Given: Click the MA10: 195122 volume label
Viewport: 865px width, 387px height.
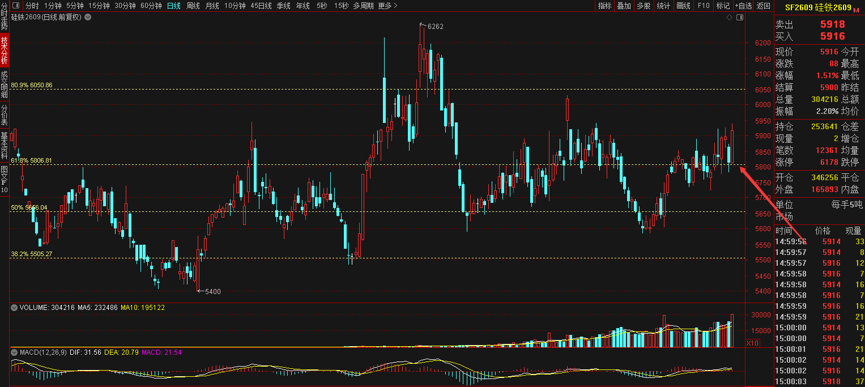Looking at the screenshot, I should point(142,308).
